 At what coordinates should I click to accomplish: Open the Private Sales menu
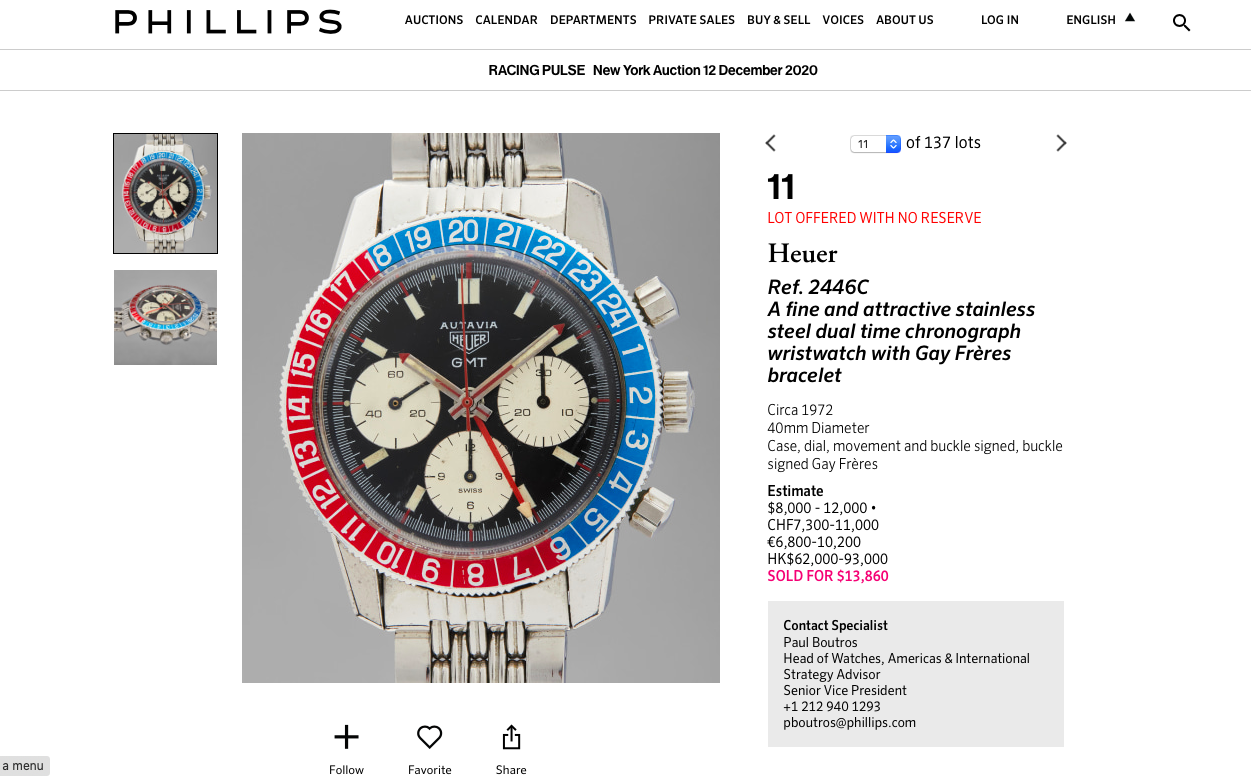(x=691, y=20)
